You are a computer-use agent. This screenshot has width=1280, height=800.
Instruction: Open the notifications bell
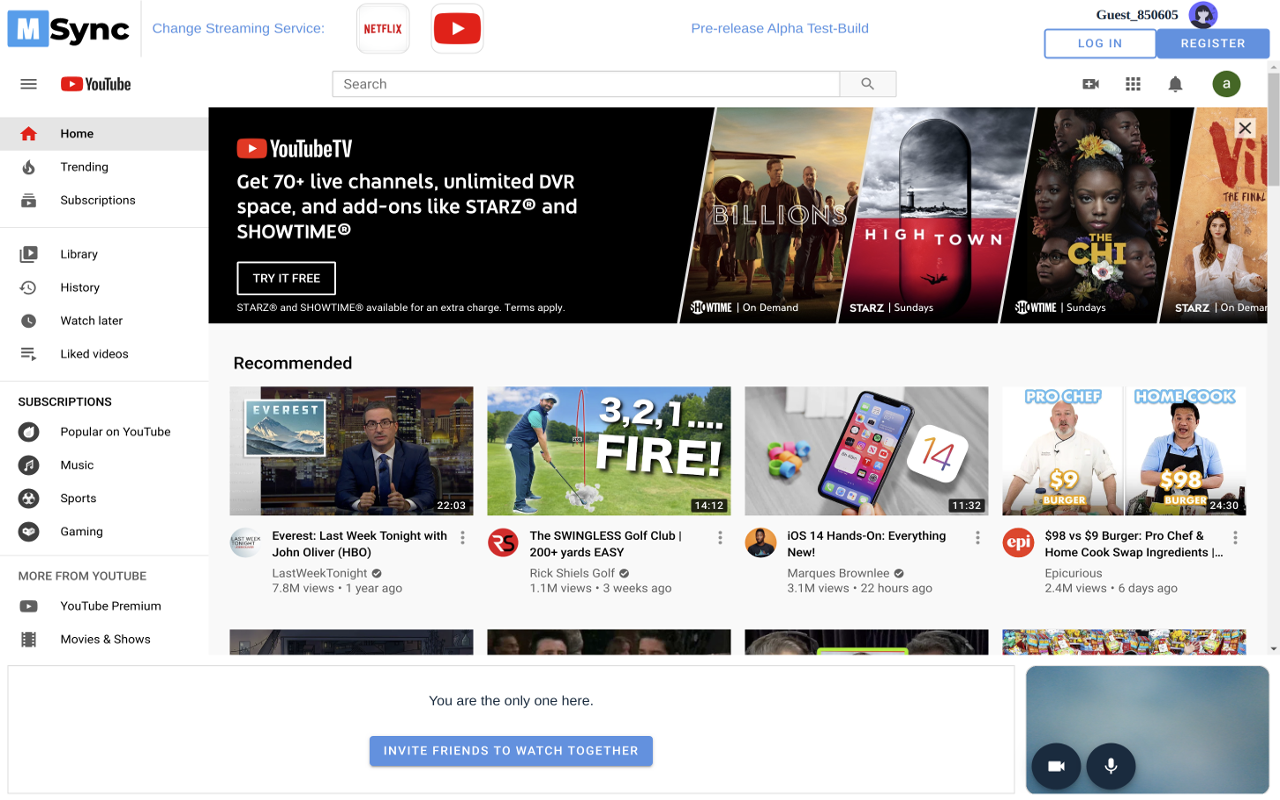point(1176,84)
